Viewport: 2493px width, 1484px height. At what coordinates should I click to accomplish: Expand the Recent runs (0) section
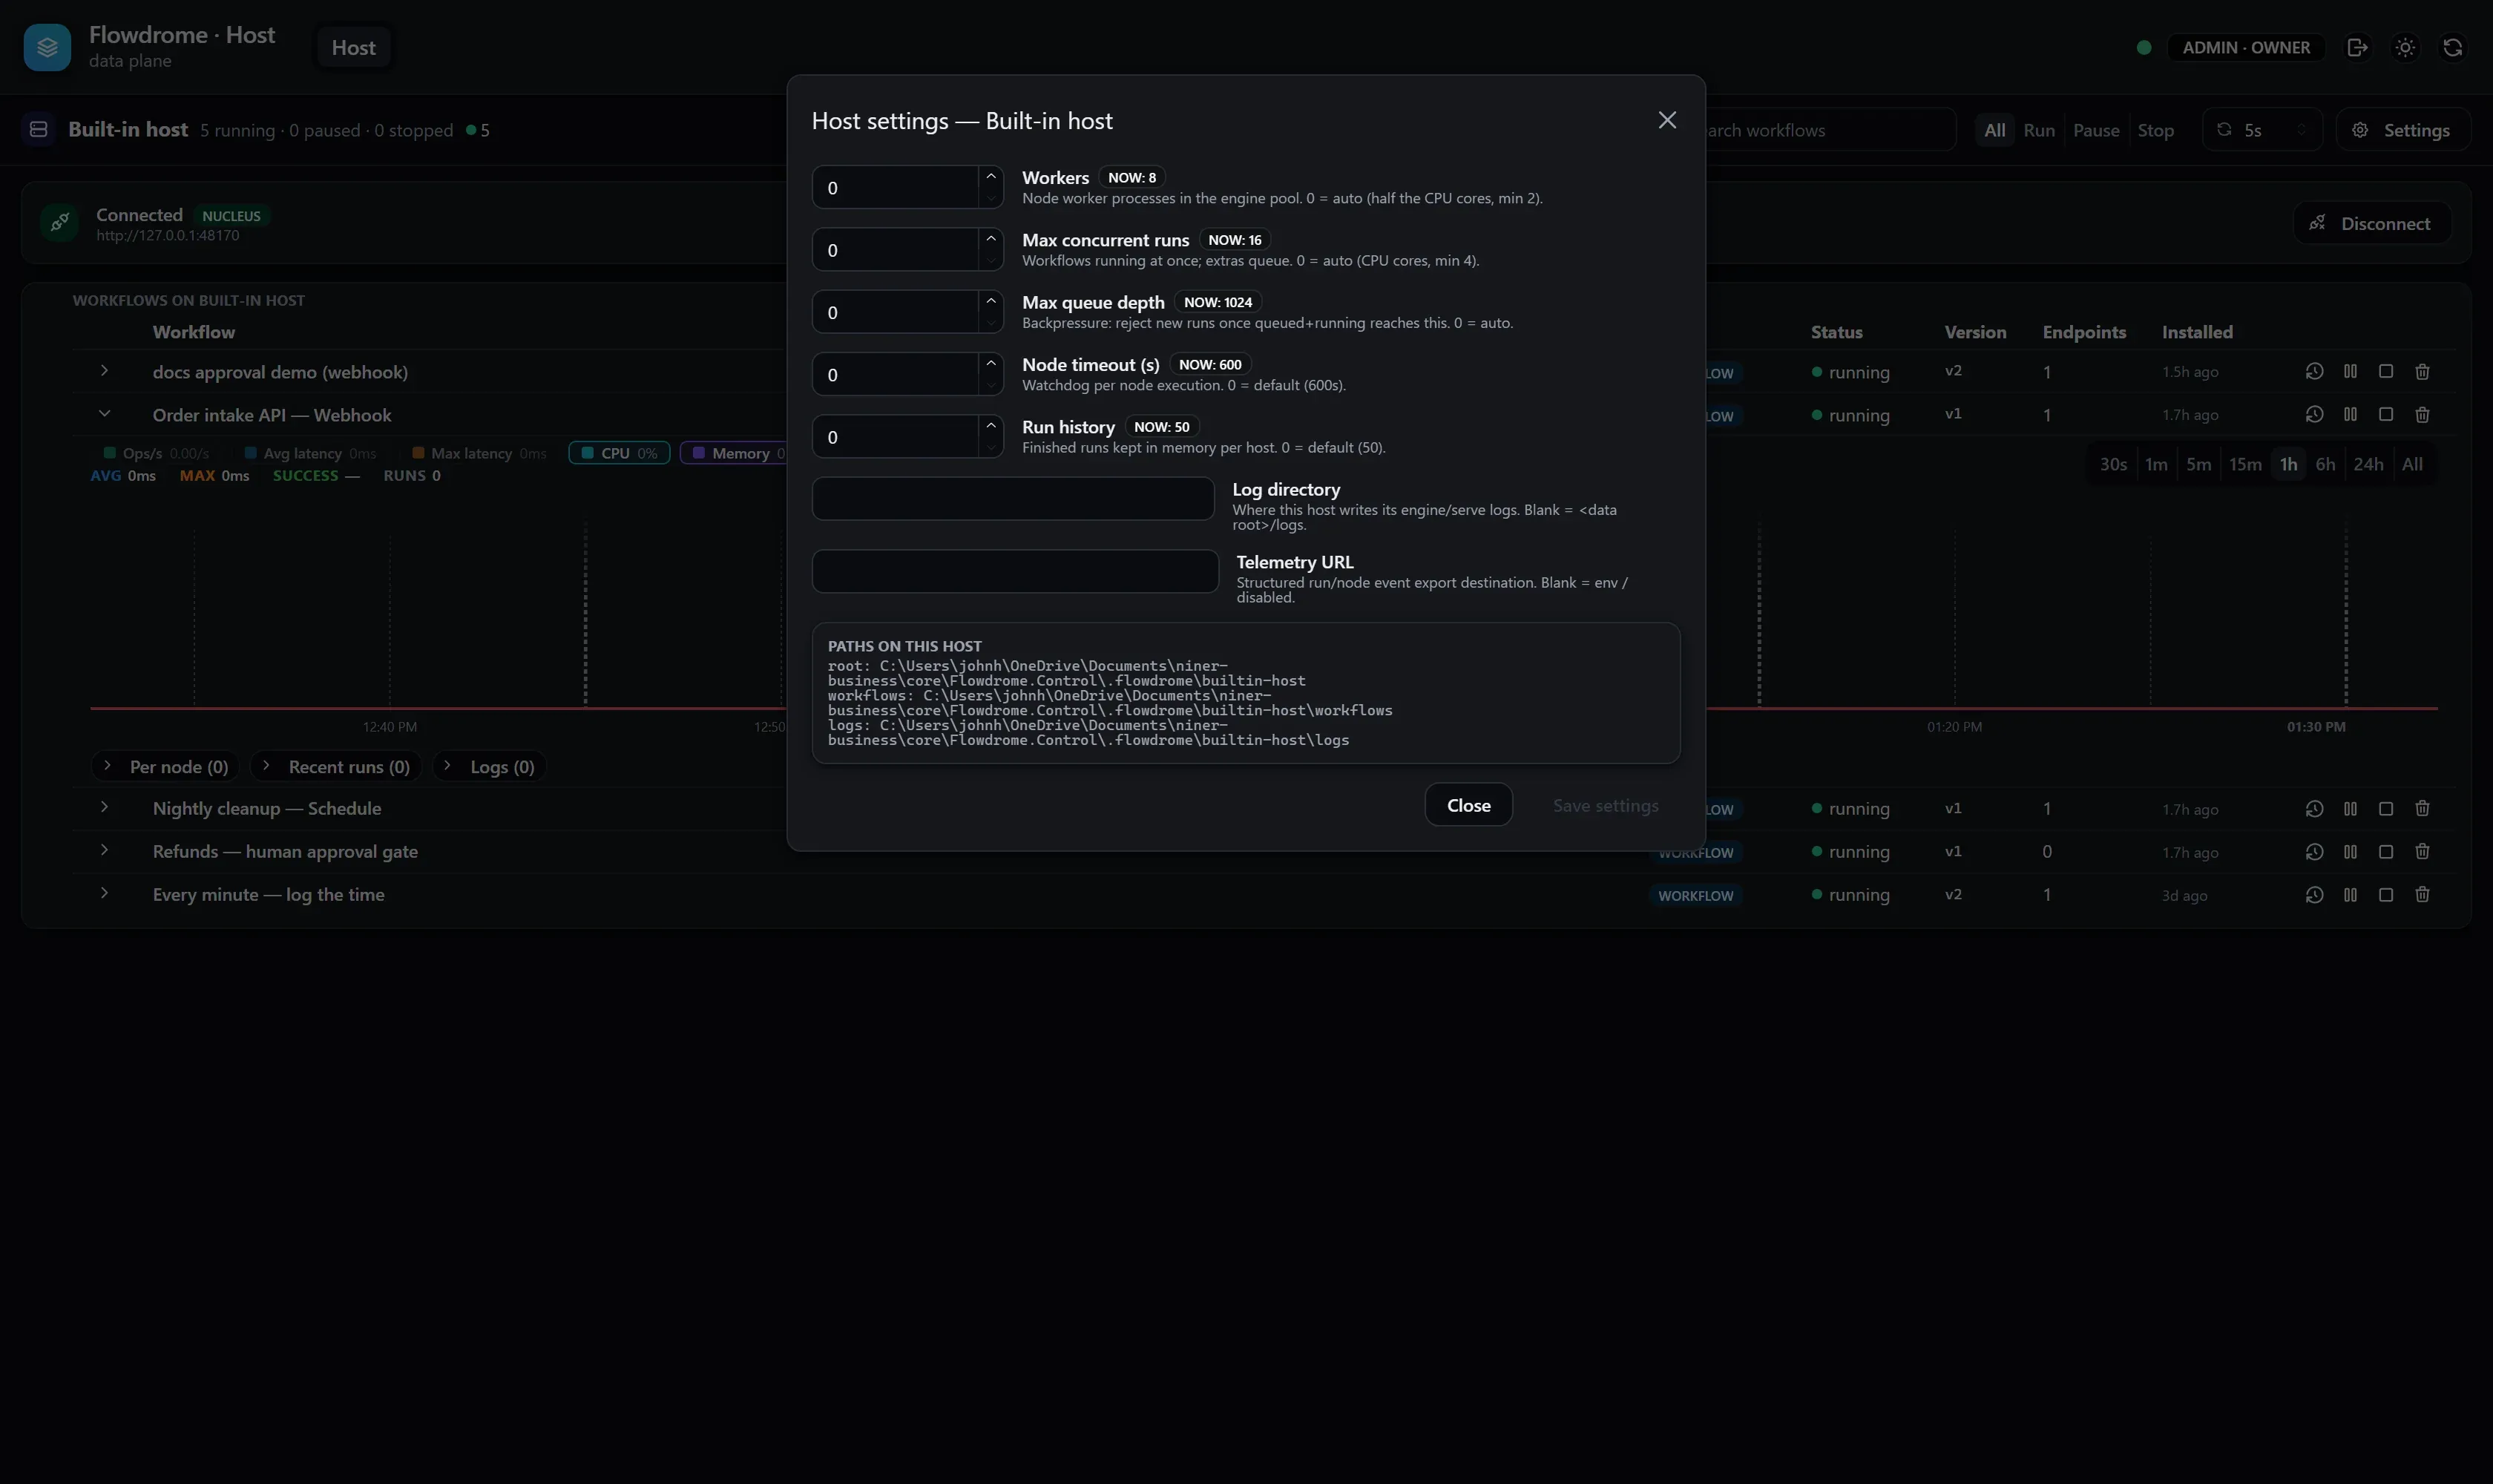pyautogui.click(x=336, y=767)
